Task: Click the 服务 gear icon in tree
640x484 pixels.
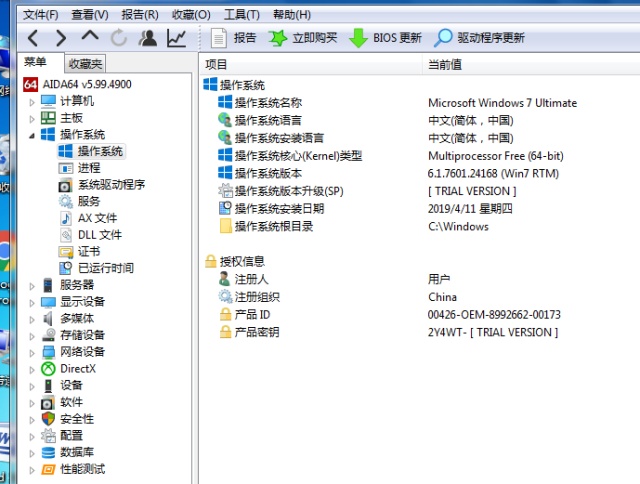Action: point(65,201)
